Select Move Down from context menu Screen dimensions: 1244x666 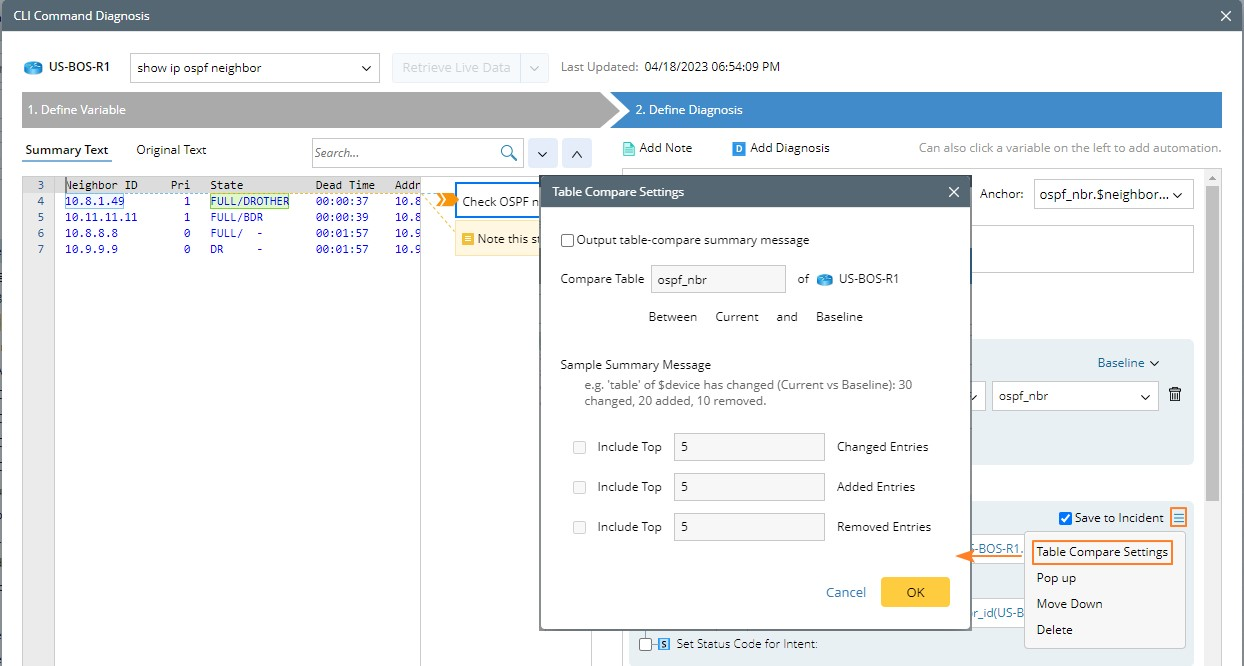pos(1069,604)
